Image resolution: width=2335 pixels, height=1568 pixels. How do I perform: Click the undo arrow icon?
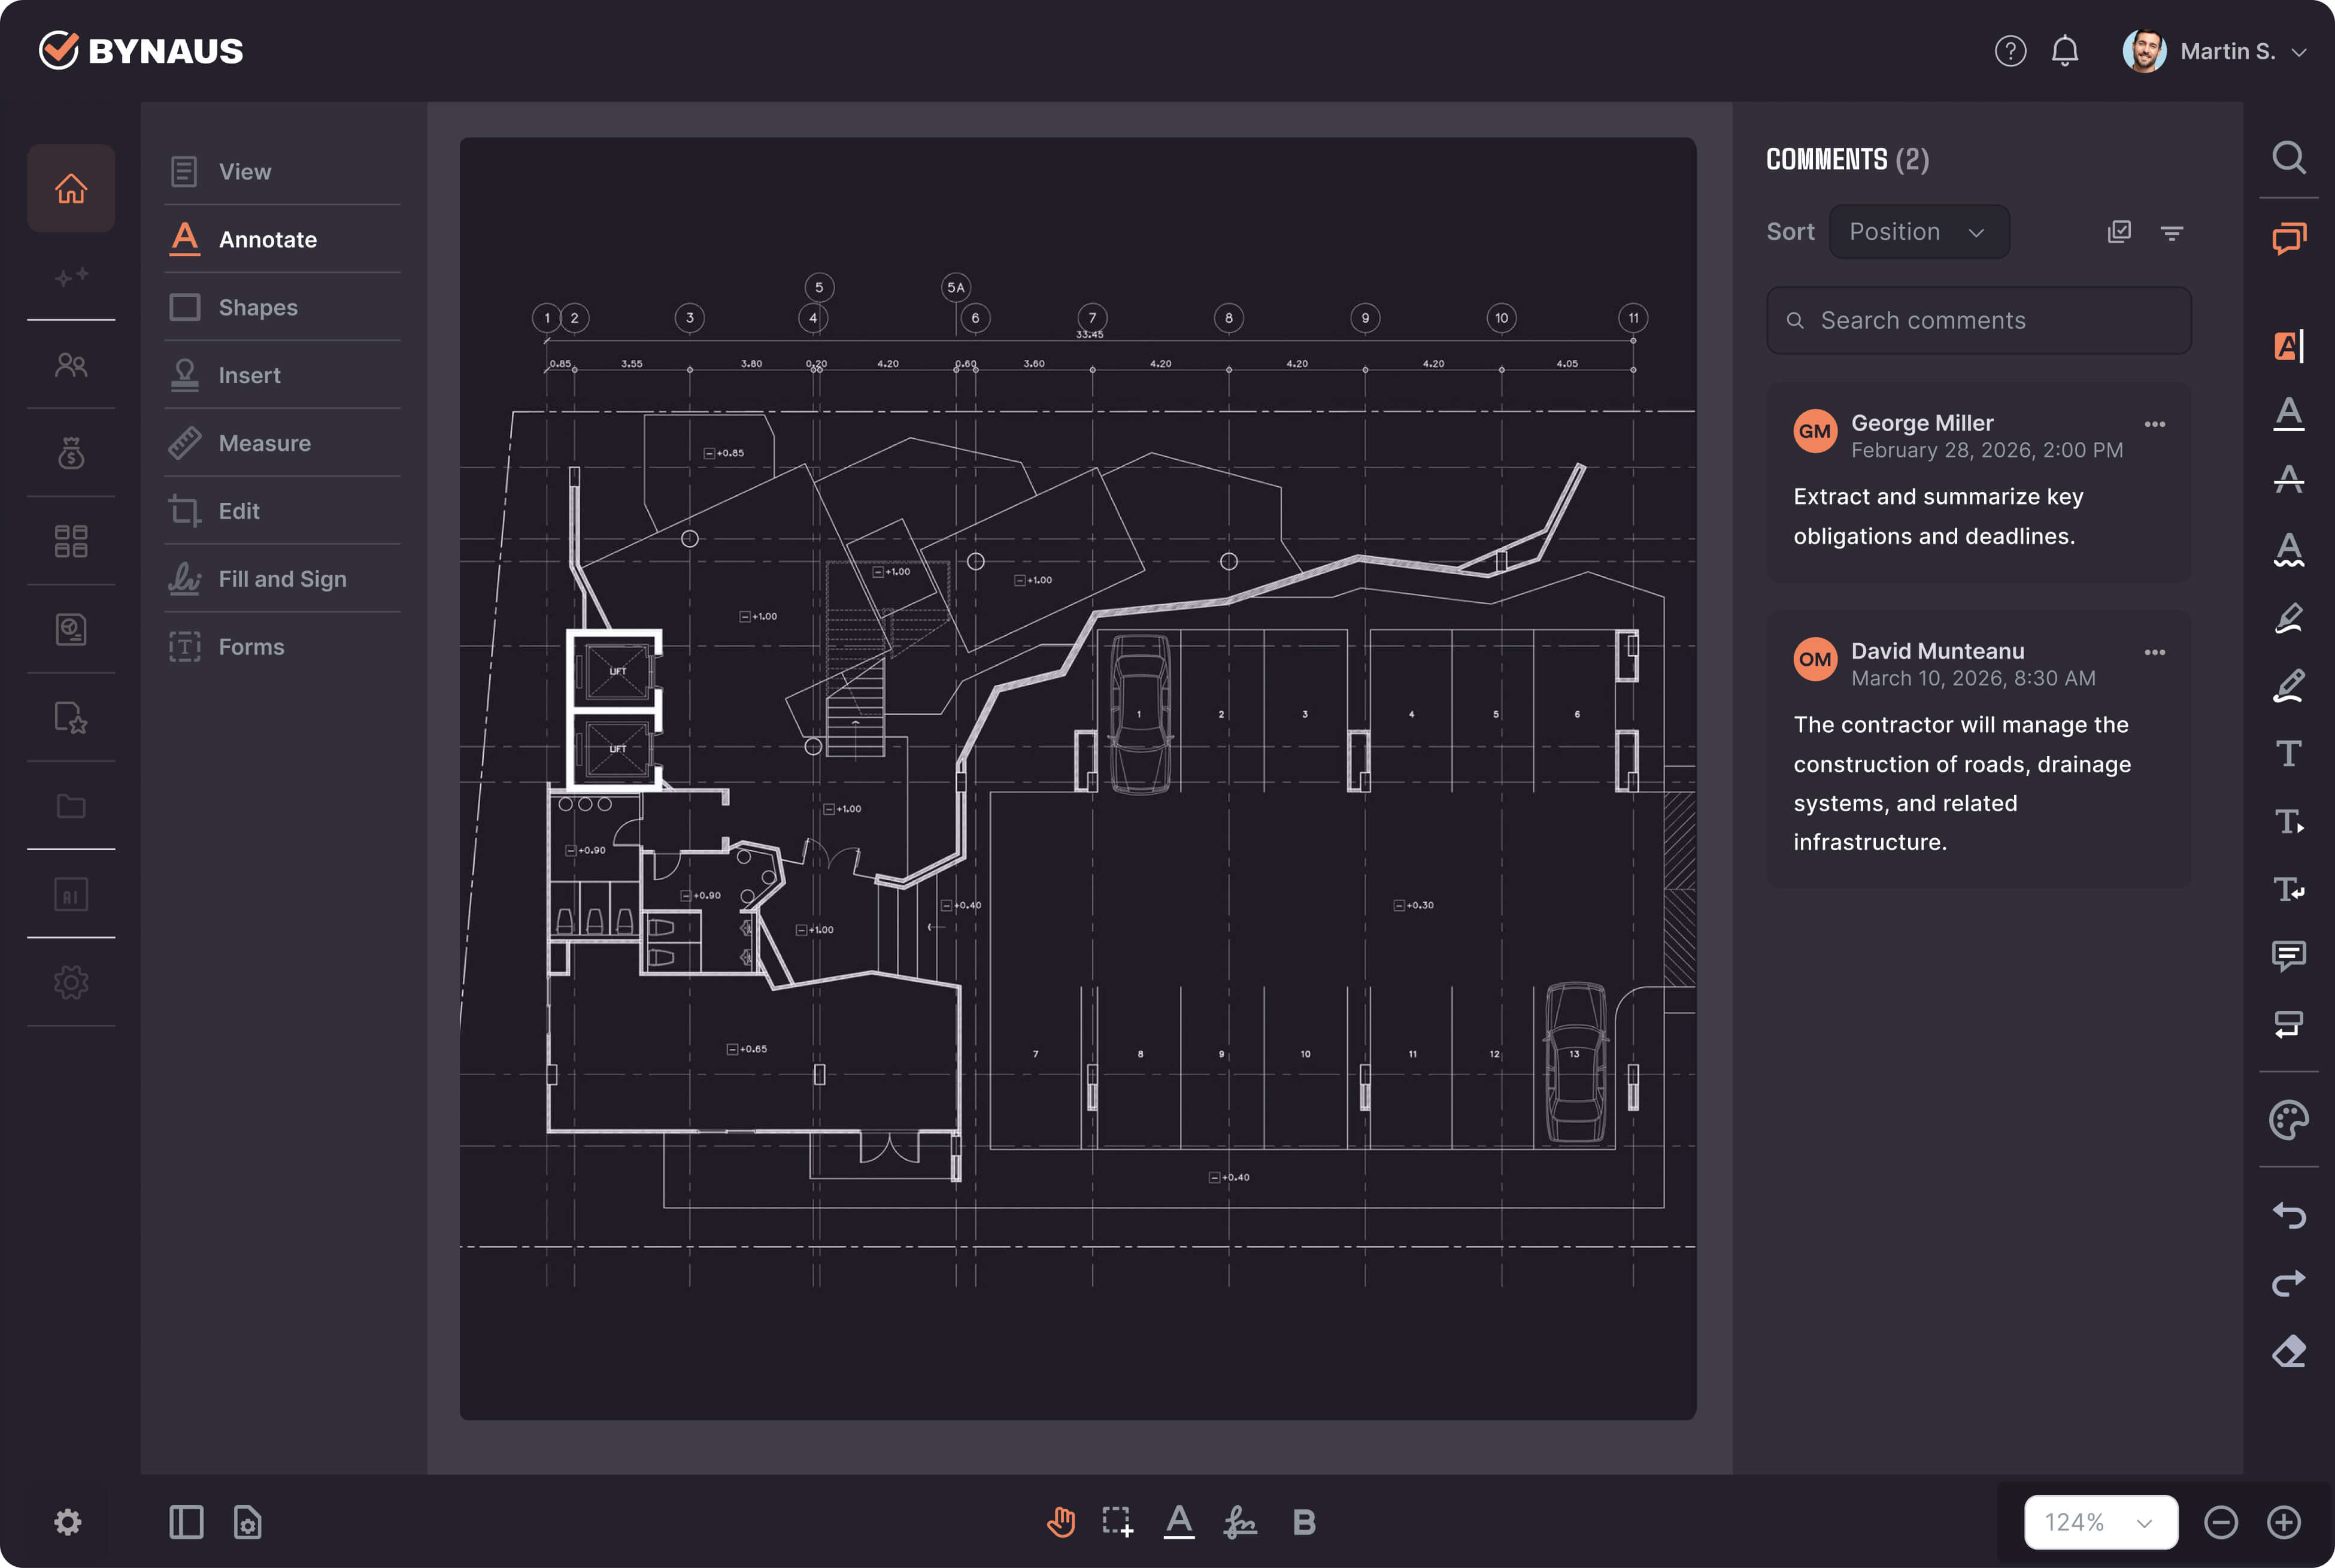[2288, 1215]
